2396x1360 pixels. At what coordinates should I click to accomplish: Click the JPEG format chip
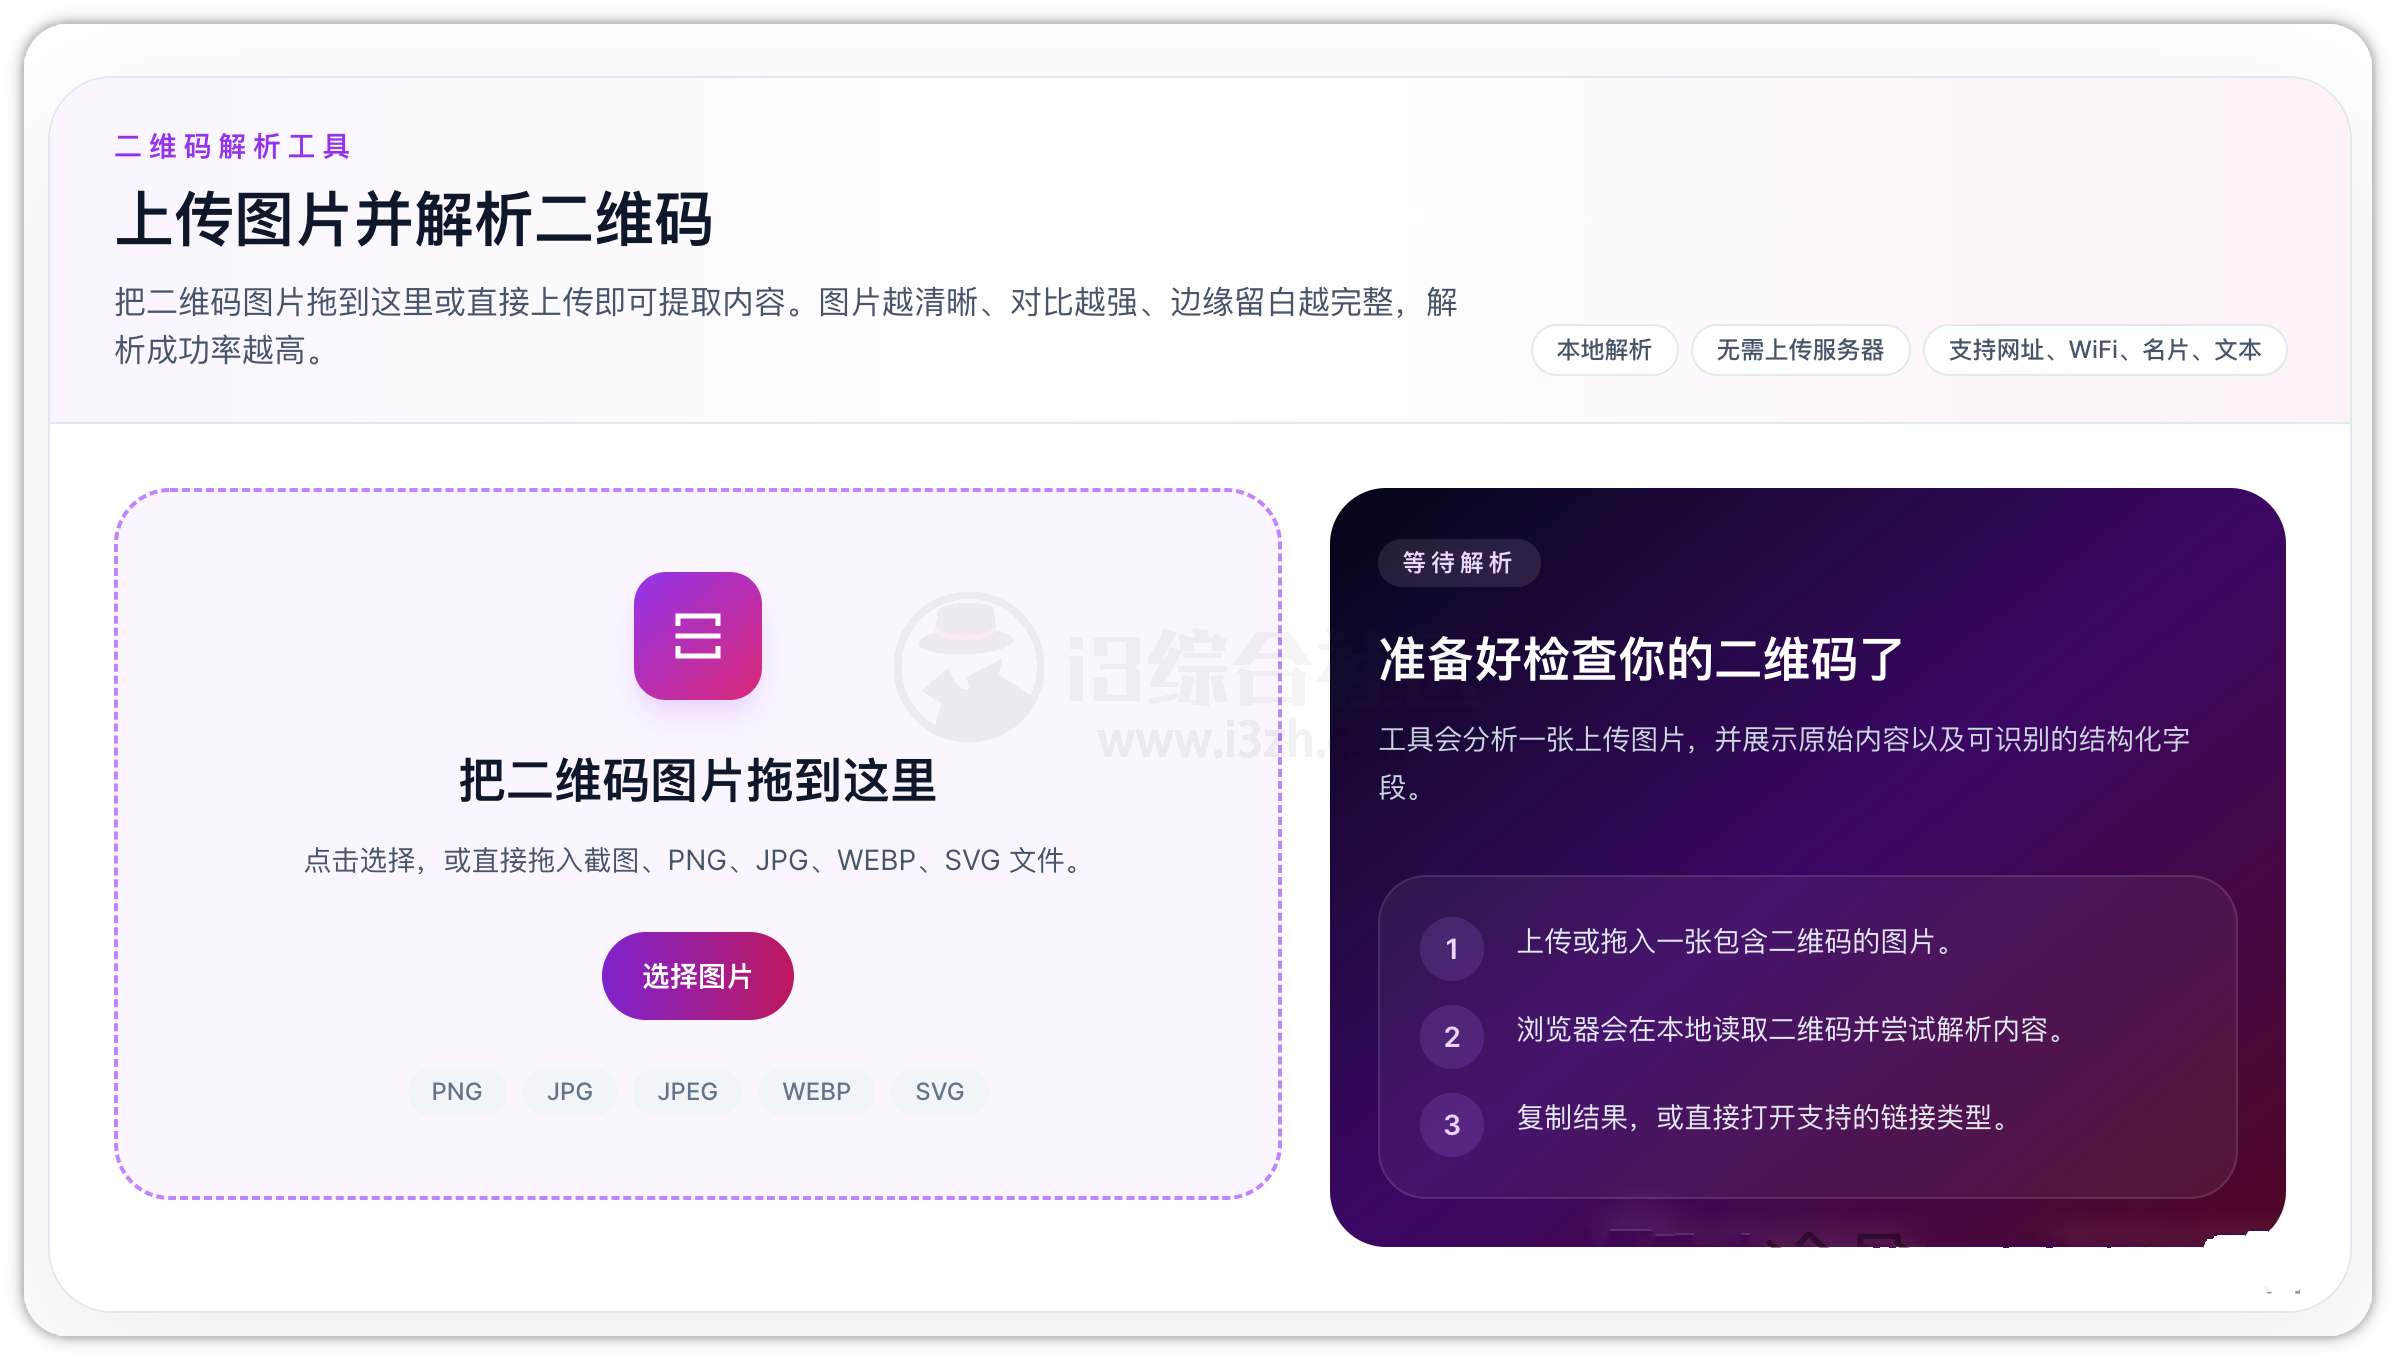pyautogui.click(x=687, y=1091)
